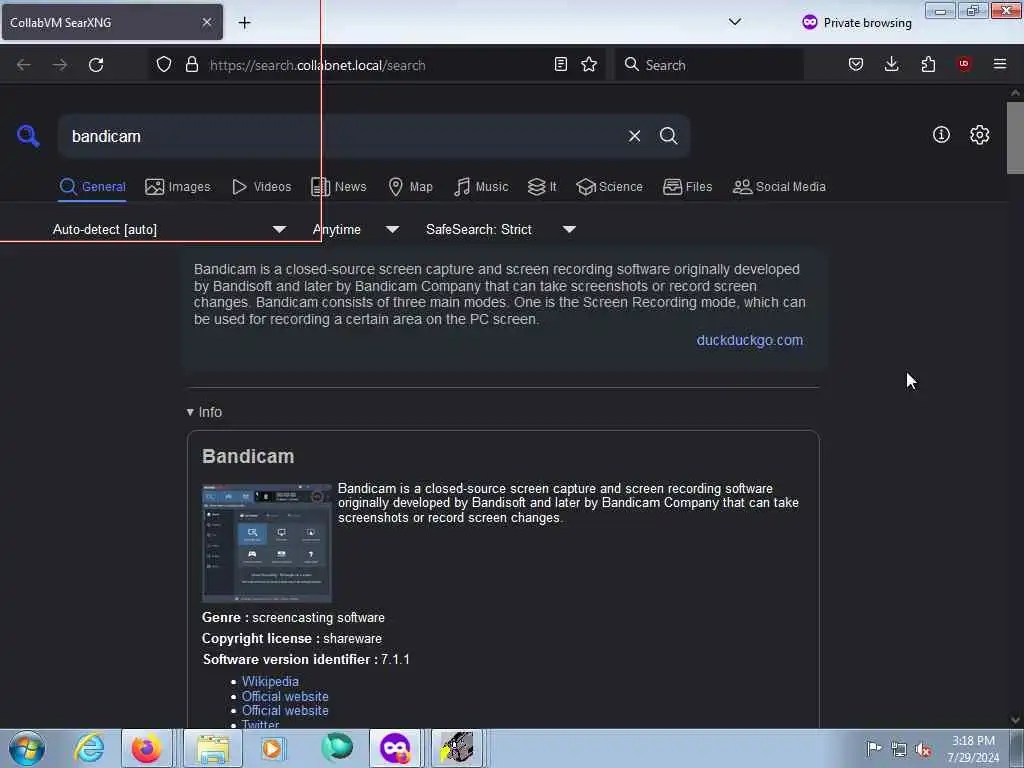Open Action Center flag tray icon
This screenshot has width=1024, height=768.
pos(874,748)
